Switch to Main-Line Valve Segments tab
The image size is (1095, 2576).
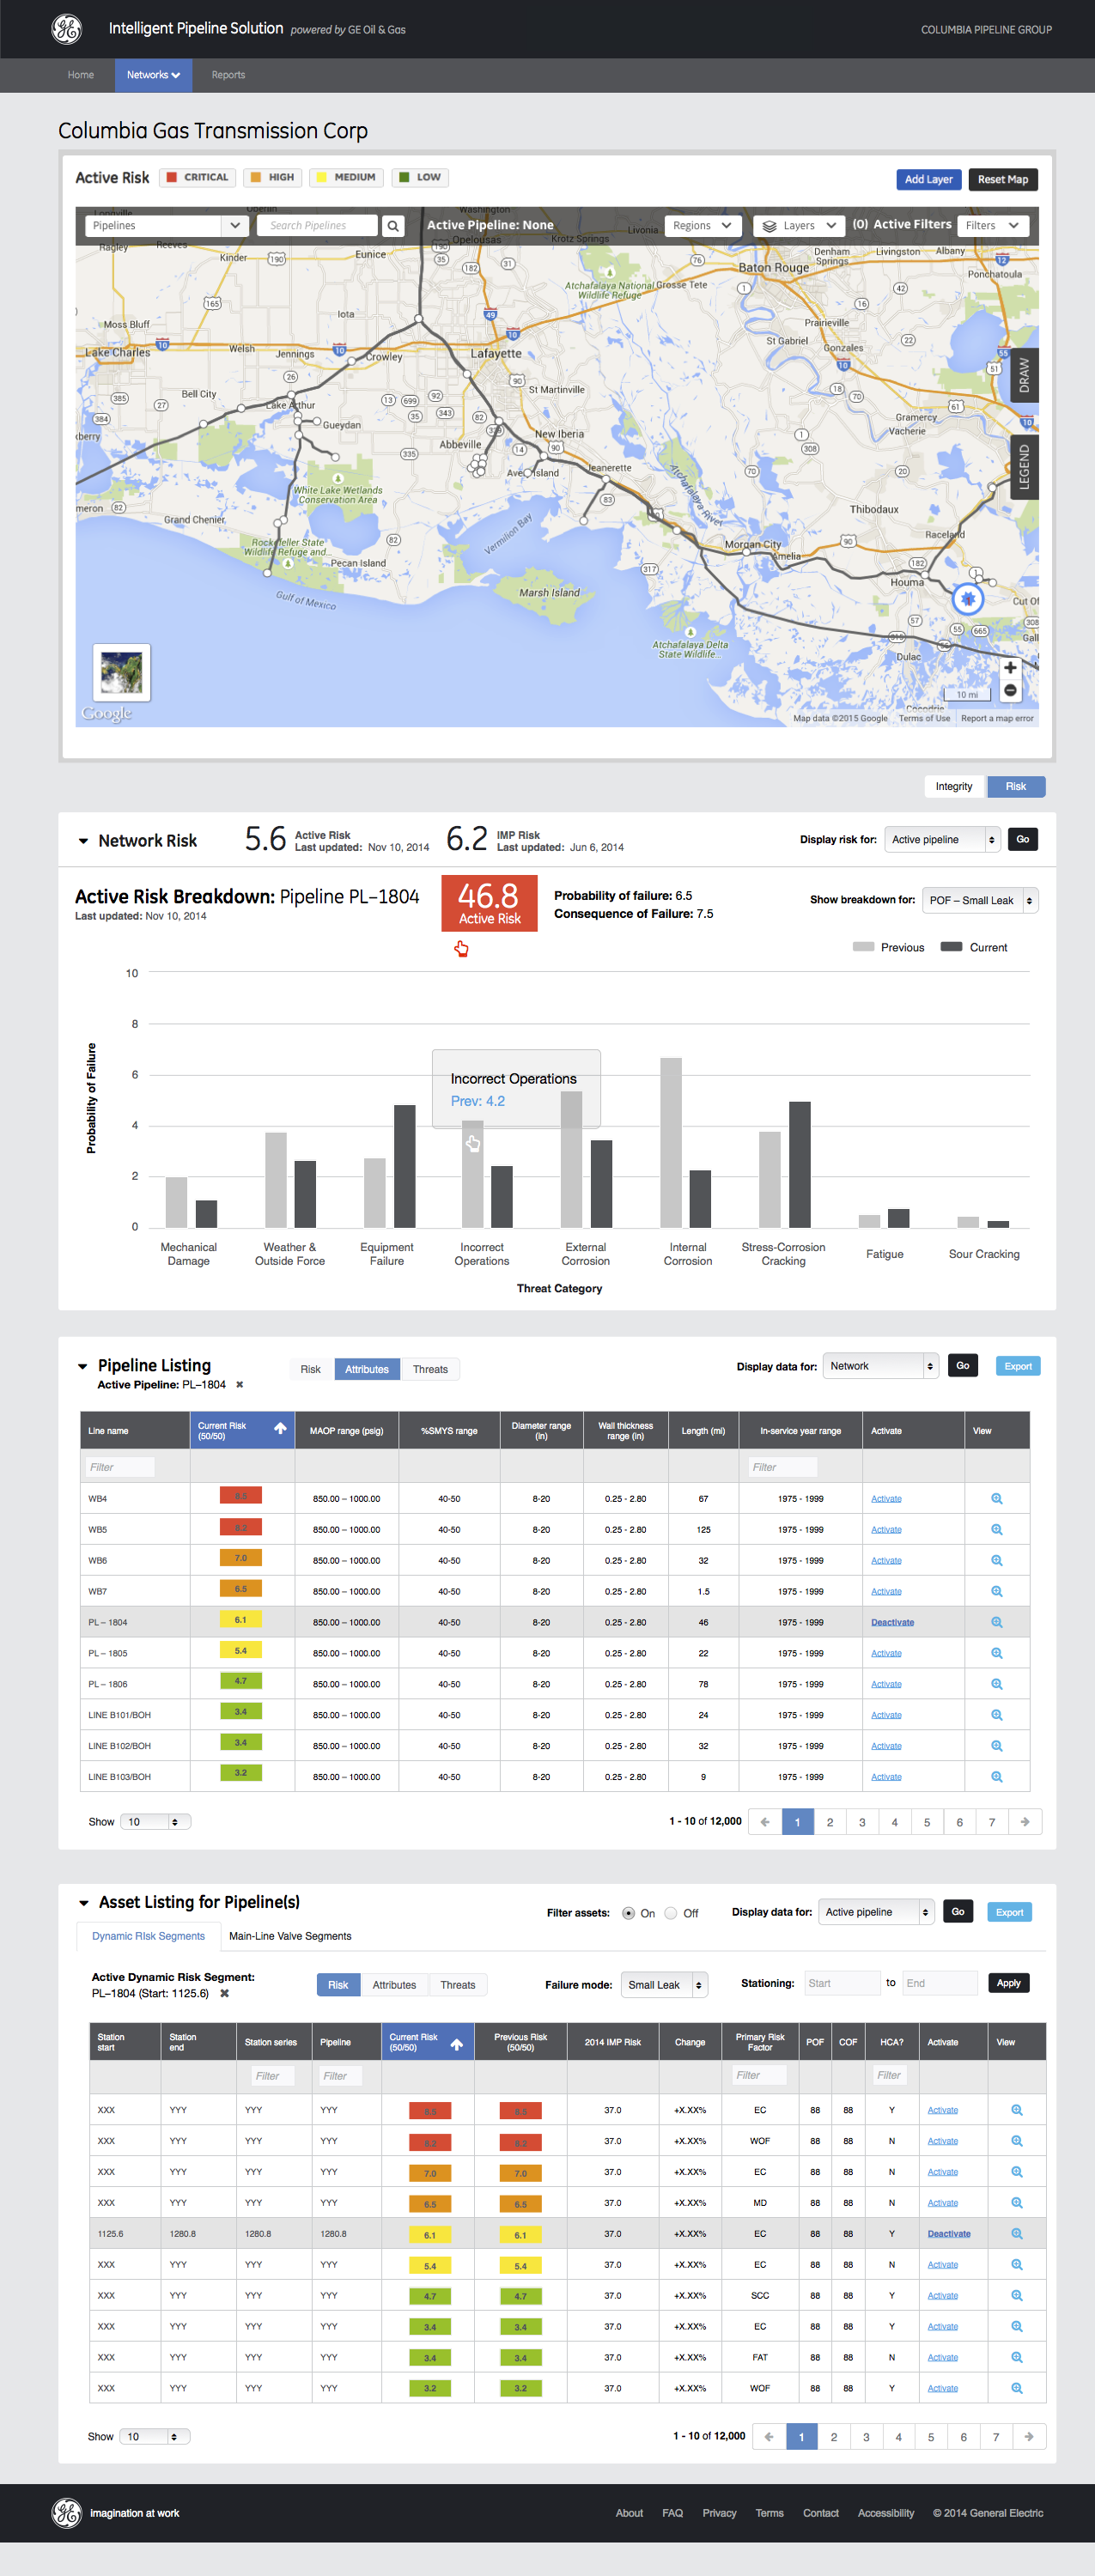290,1936
